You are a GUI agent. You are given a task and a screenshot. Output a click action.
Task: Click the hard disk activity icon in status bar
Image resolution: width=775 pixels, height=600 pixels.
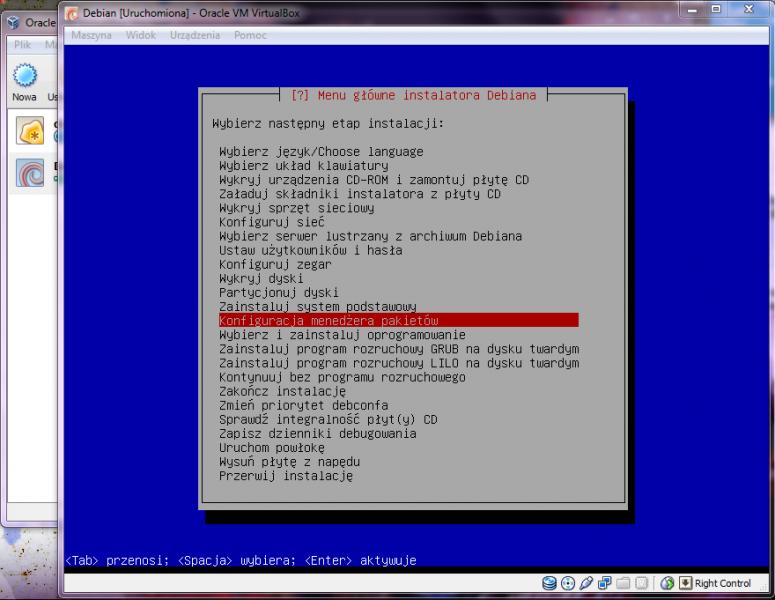tap(549, 583)
